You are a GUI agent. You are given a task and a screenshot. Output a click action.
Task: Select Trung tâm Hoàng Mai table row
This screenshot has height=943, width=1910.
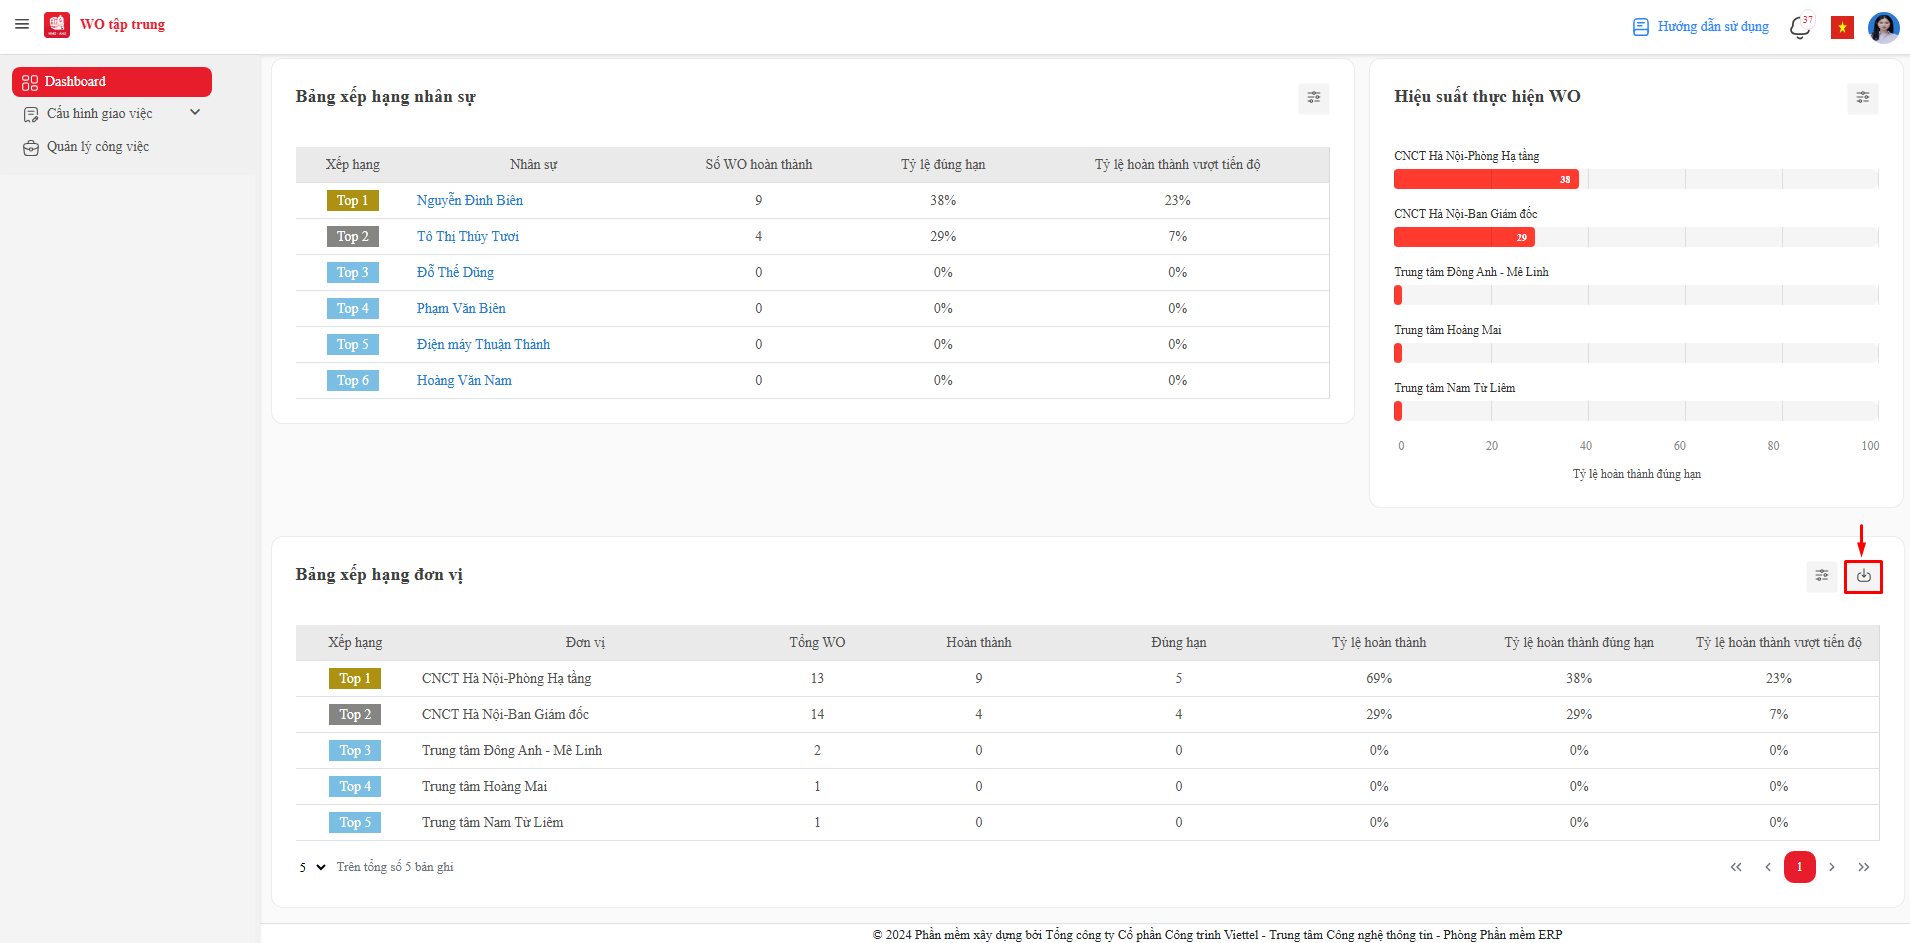1087,787
